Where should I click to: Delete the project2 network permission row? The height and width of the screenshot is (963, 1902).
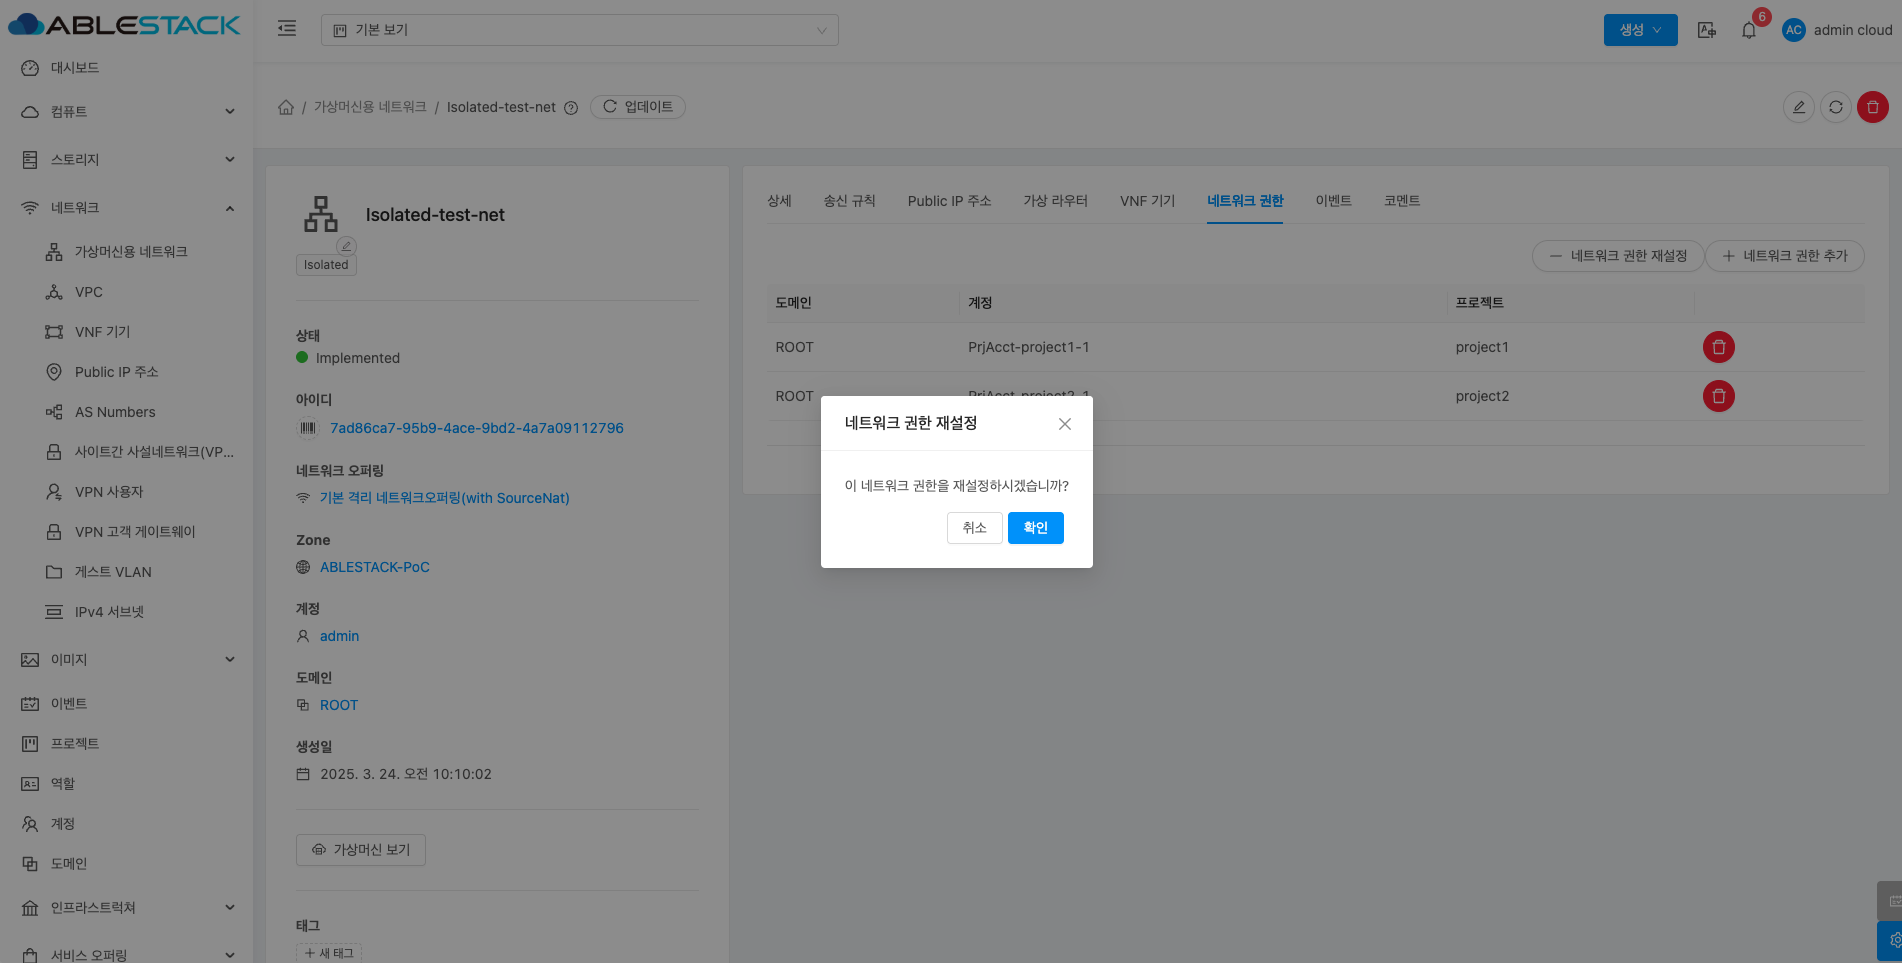[x=1718, y=396]
